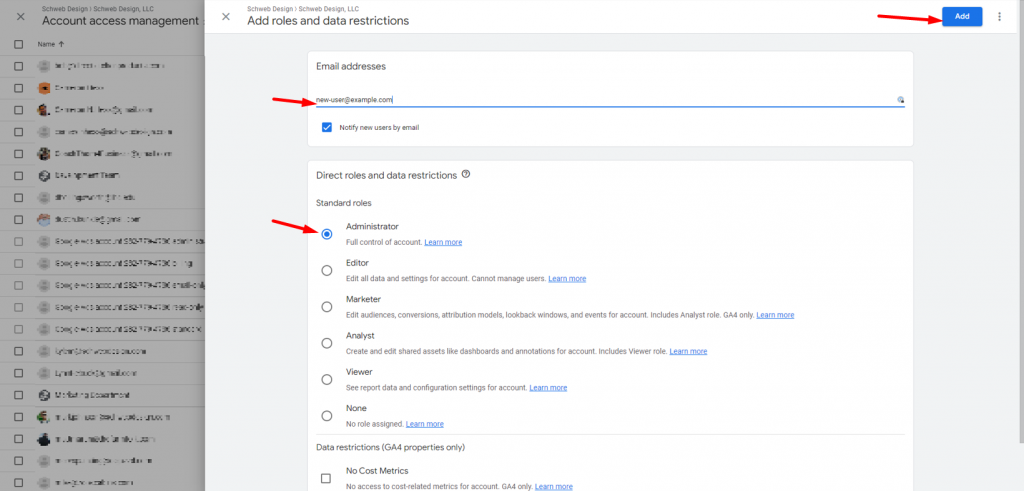The width and height of the screenshot is (1024, 491).
Task: Select the None role radio button
Action: click(327, 415)
